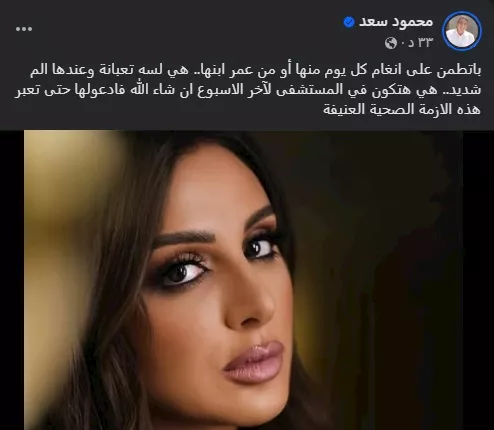Image resolution: width=494 pixels, height=430 pixels.
Task: Open the profile name link محمود سعد
Action: click(x=396, y=22)
